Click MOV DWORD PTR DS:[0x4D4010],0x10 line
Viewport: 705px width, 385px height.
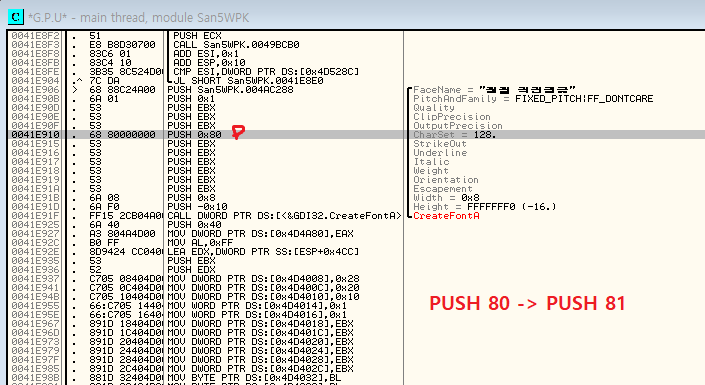[263, 296]
